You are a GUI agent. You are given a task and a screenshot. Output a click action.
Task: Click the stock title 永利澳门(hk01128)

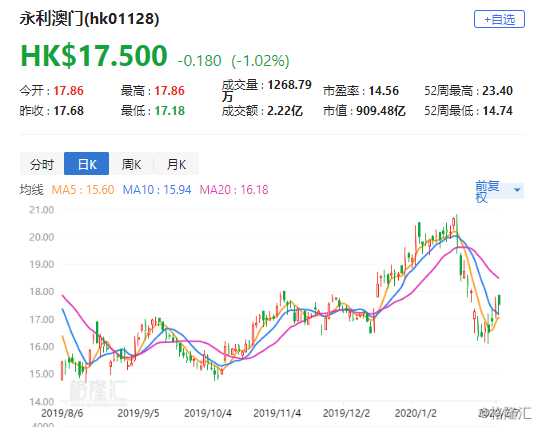pos(89,19)
